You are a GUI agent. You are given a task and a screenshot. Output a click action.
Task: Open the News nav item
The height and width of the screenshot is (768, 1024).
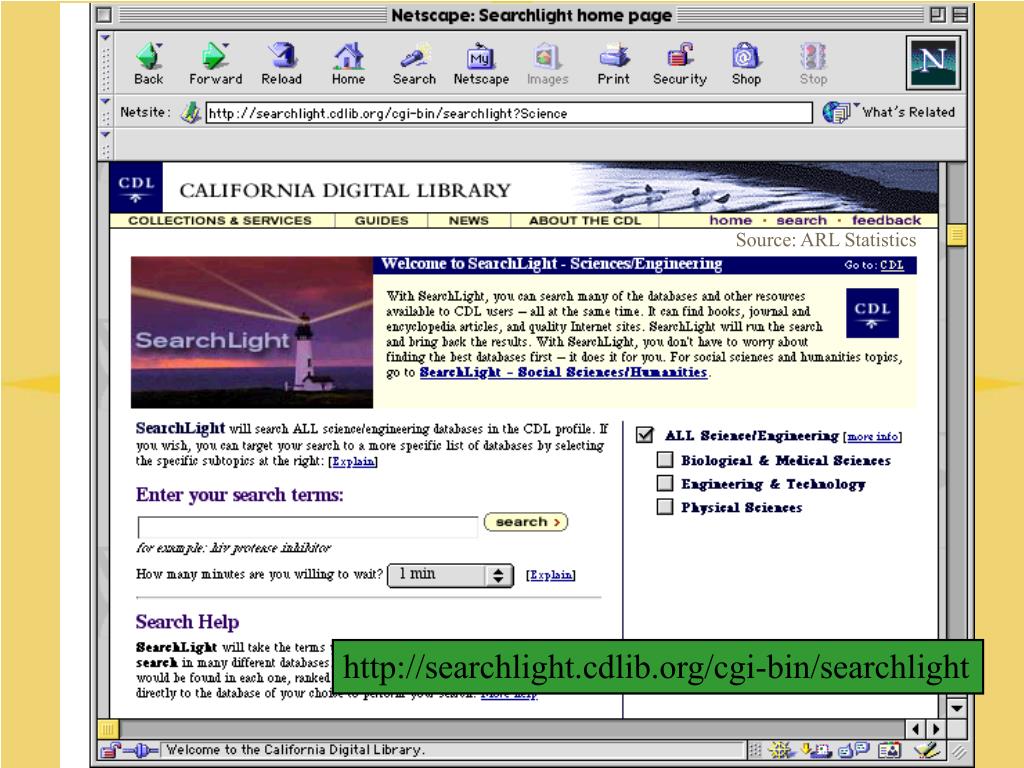pos(468,221)
